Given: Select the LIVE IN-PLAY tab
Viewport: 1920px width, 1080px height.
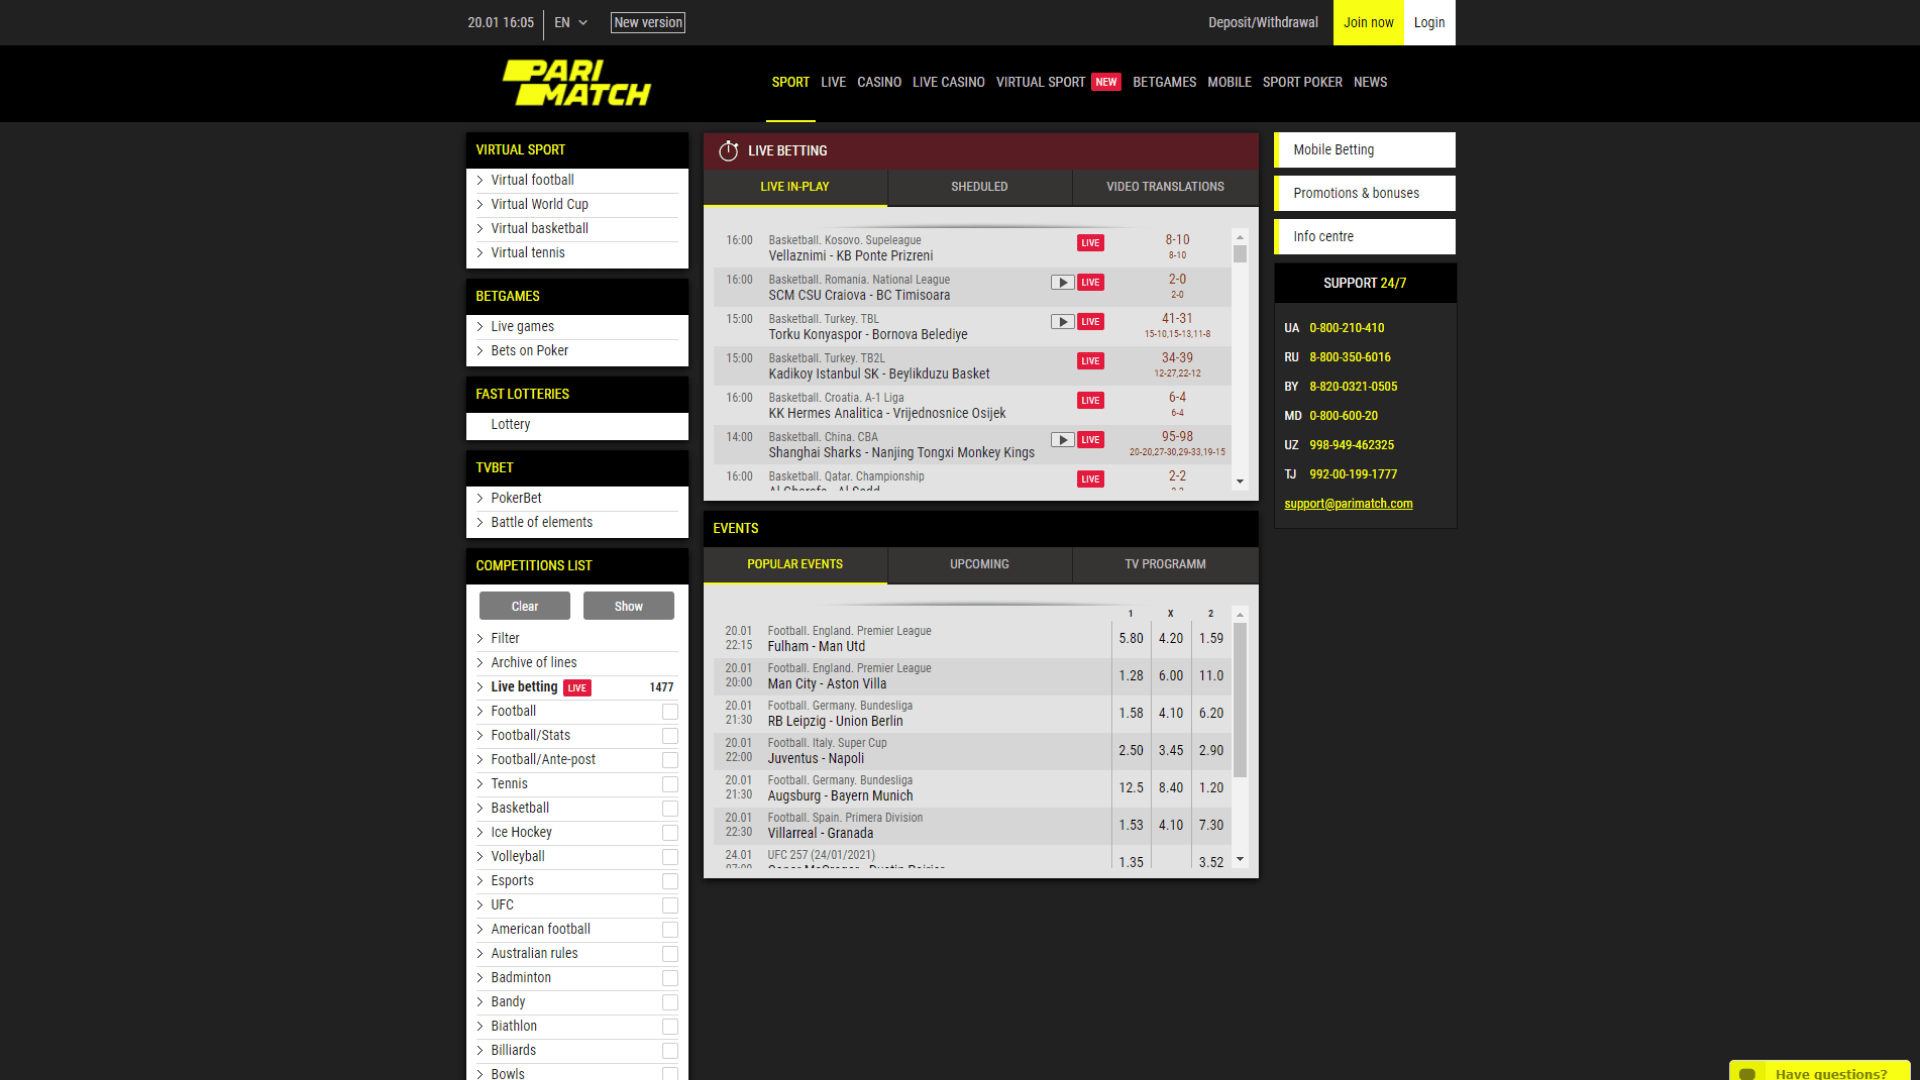Looking at the screenshot, I should pyautogui.click(x=794, y=186).
